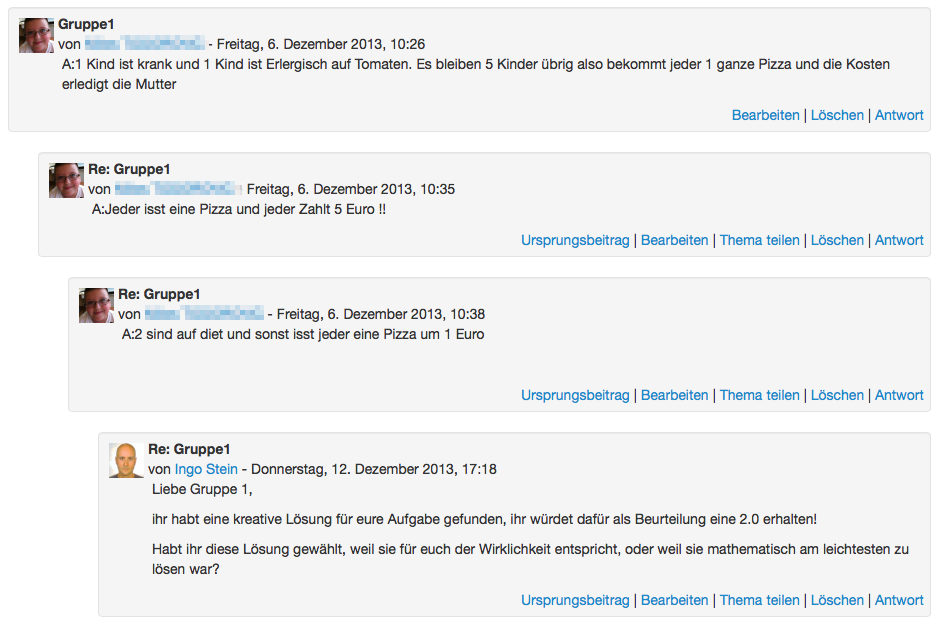Click Löschen on Ingo Stein's reply
940x629 pixels.
pos(837,600)
